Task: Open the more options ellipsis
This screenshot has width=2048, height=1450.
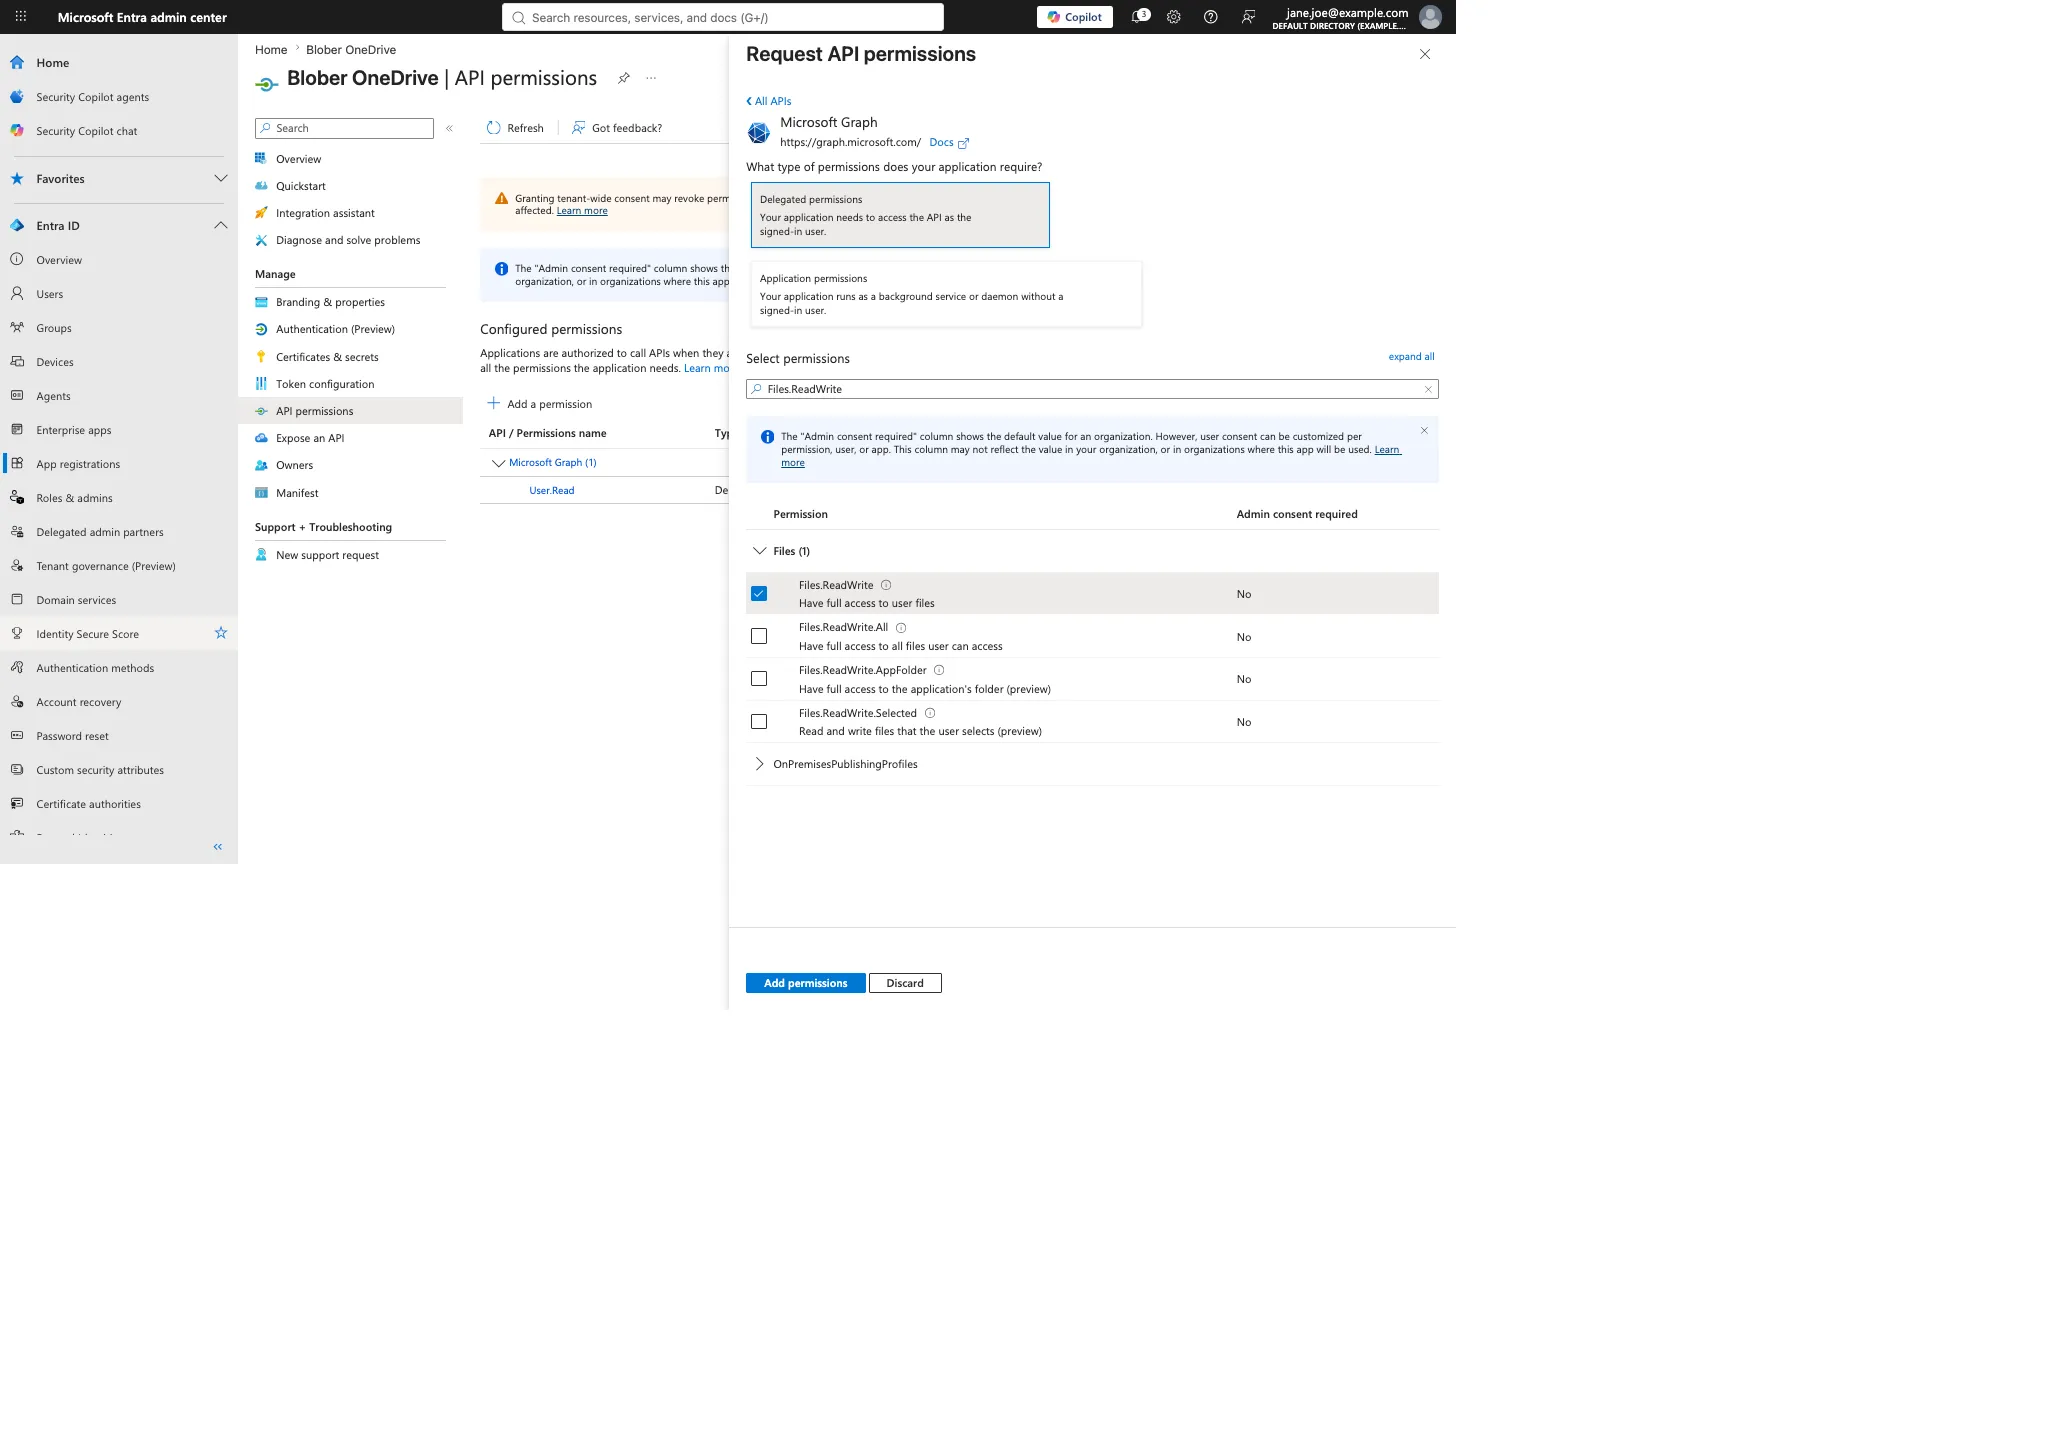Action: (x=651, y=78)
